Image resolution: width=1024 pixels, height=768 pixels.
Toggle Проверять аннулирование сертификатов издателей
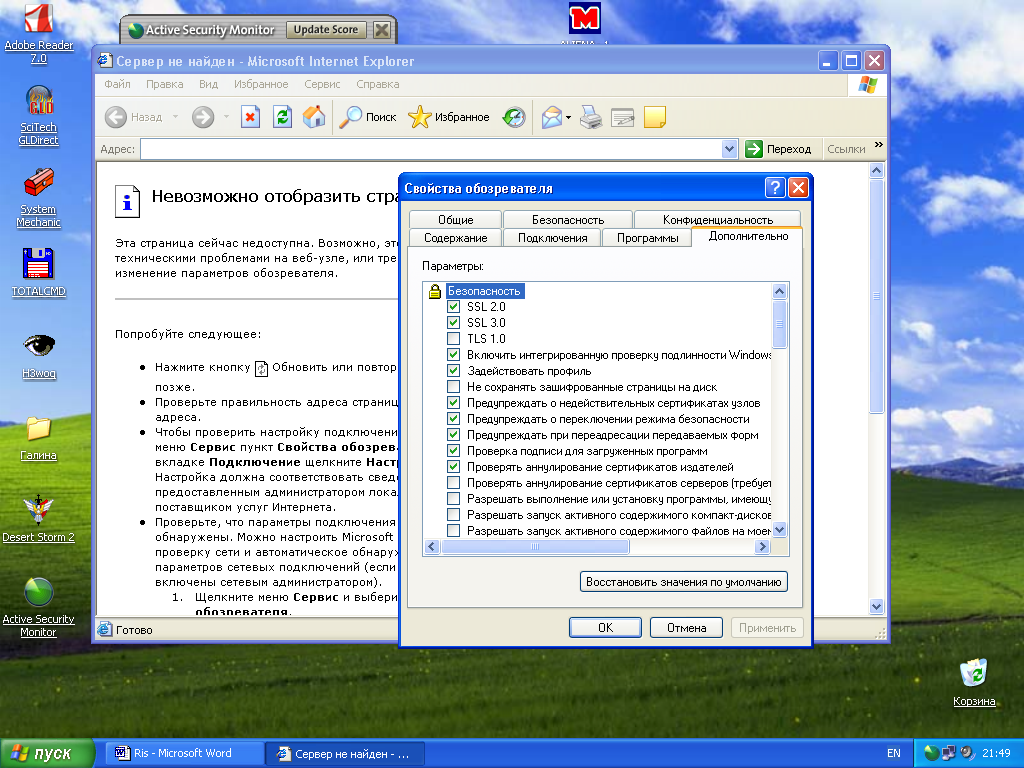(x=453, y=466)
